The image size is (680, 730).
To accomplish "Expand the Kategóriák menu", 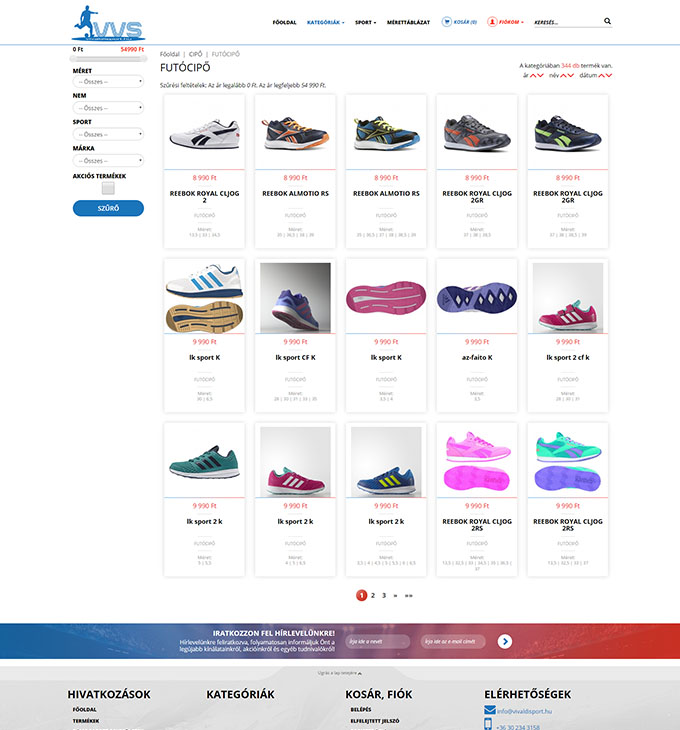I will click(325, 22).
